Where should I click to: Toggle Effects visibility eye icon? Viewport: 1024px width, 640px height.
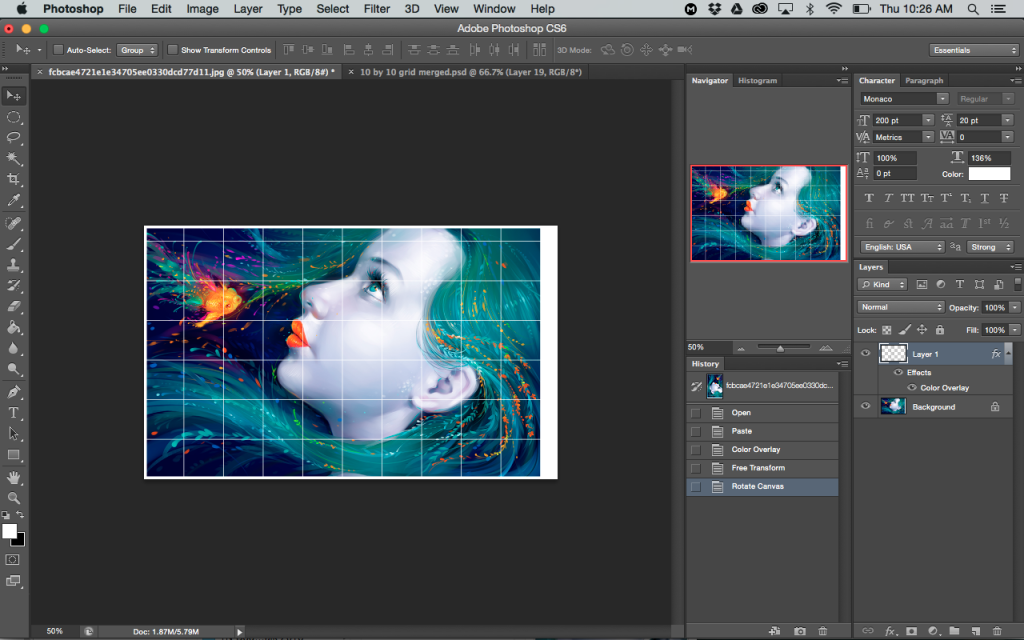click(x=898, y=372)
